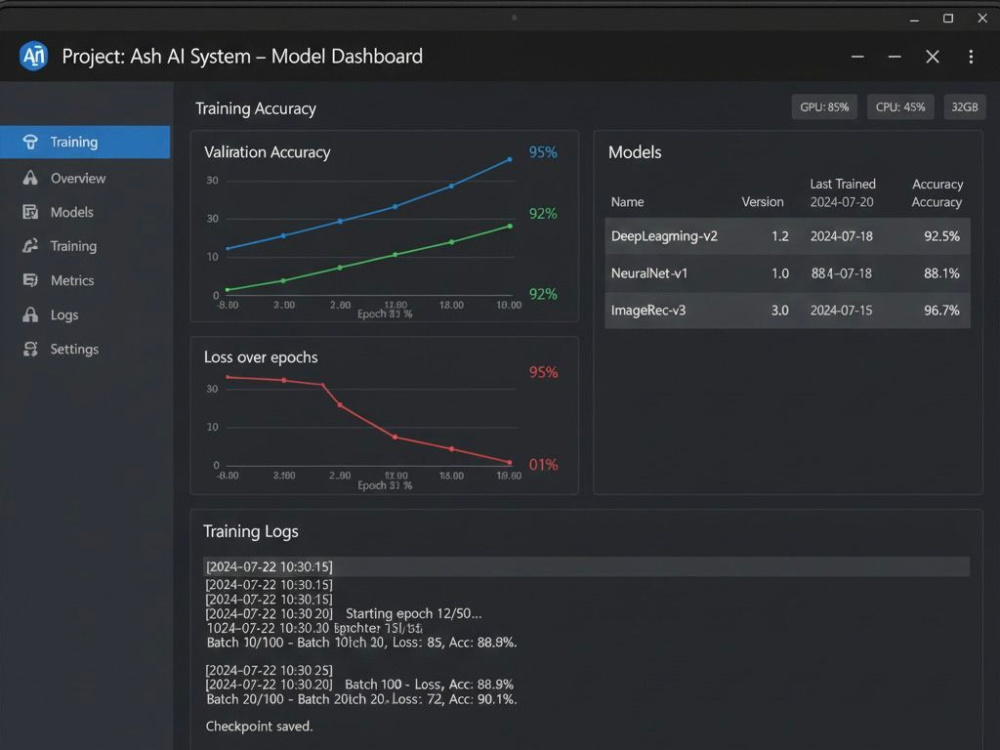
Task: Click the Last Trained column header
Action: click(842, 184)
